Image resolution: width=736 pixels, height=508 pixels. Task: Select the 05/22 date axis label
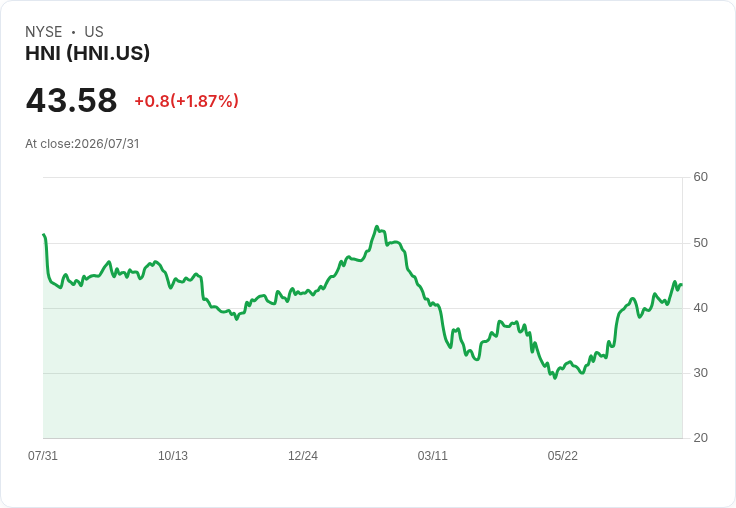coord(563,455)
